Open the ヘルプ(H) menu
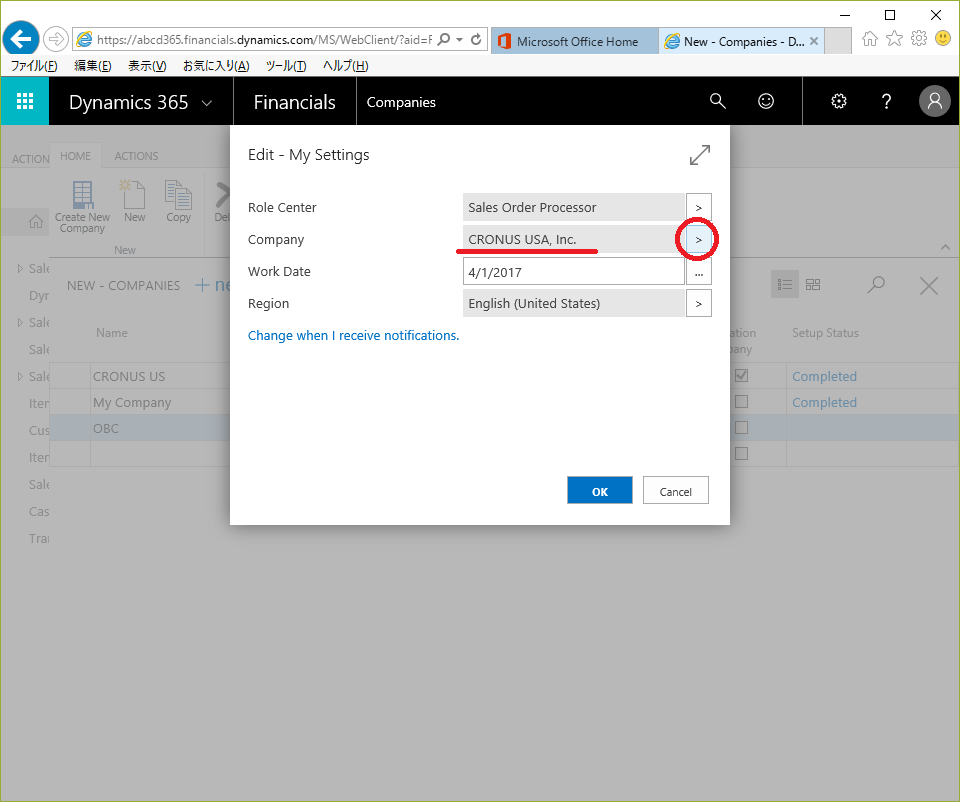The image size is (960, 802). pyautogui.click(x=345, y=66)
